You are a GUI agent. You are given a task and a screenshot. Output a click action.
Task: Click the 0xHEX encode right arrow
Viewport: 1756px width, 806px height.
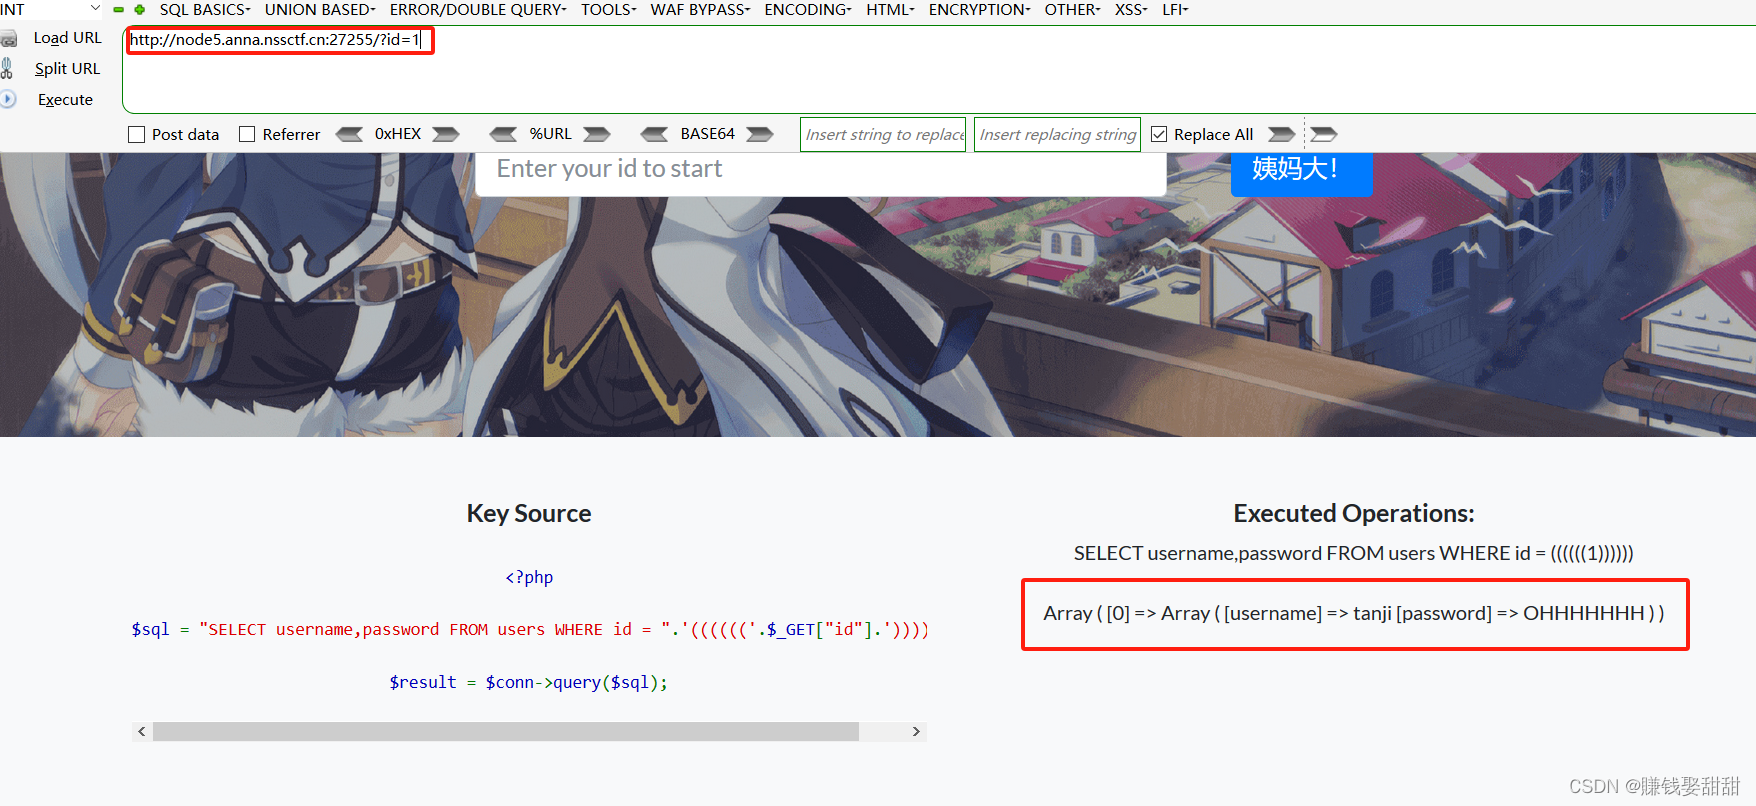tap(446, 134)
